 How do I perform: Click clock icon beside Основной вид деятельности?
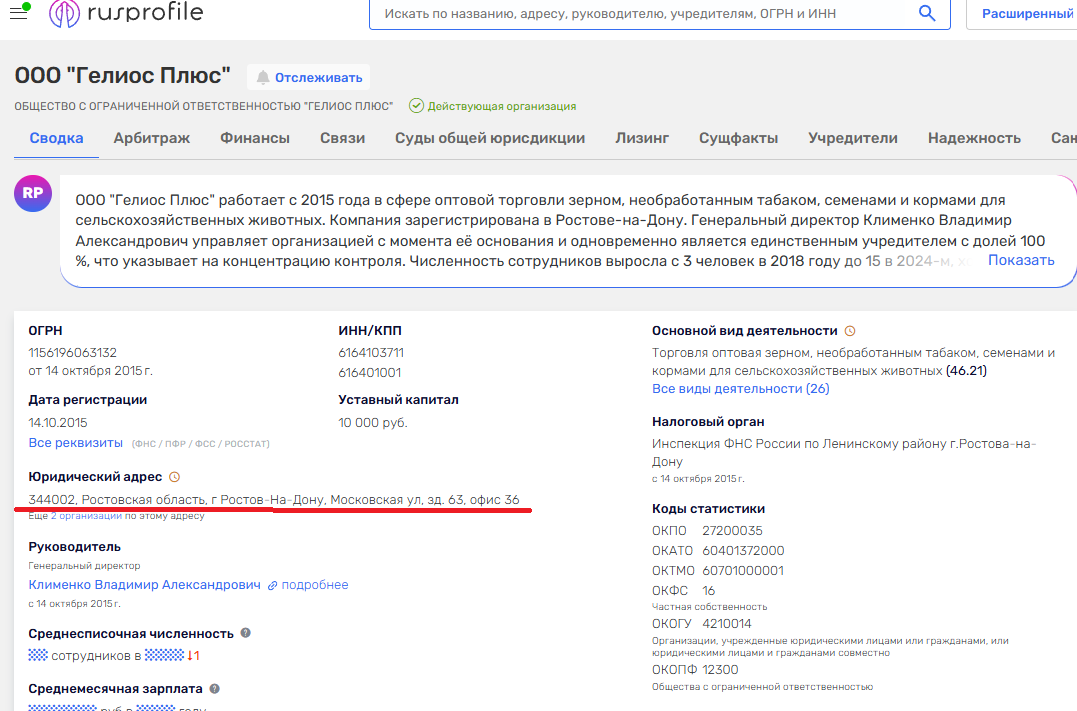pos(850,331)
